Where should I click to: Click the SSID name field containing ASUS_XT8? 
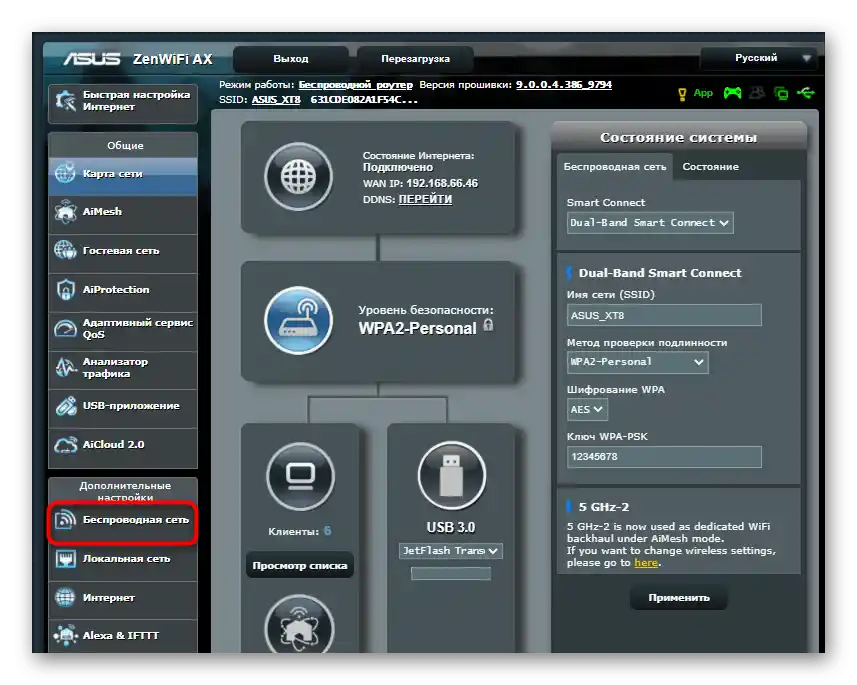[664, 315]
